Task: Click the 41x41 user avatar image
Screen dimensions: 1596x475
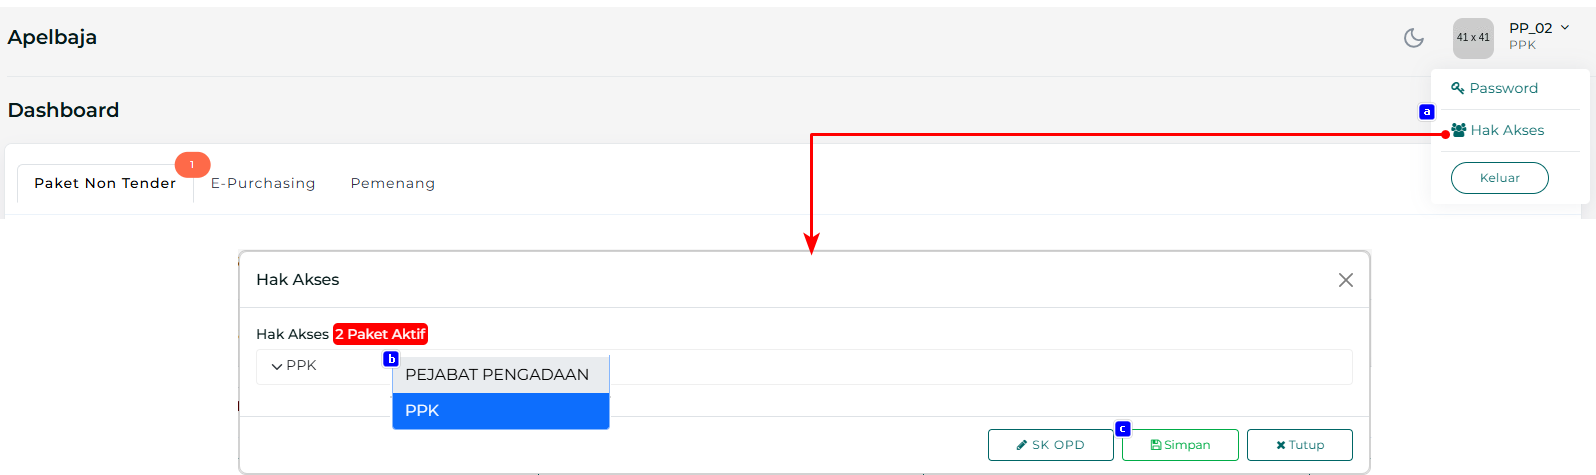Action: [x=1473, y=38]
